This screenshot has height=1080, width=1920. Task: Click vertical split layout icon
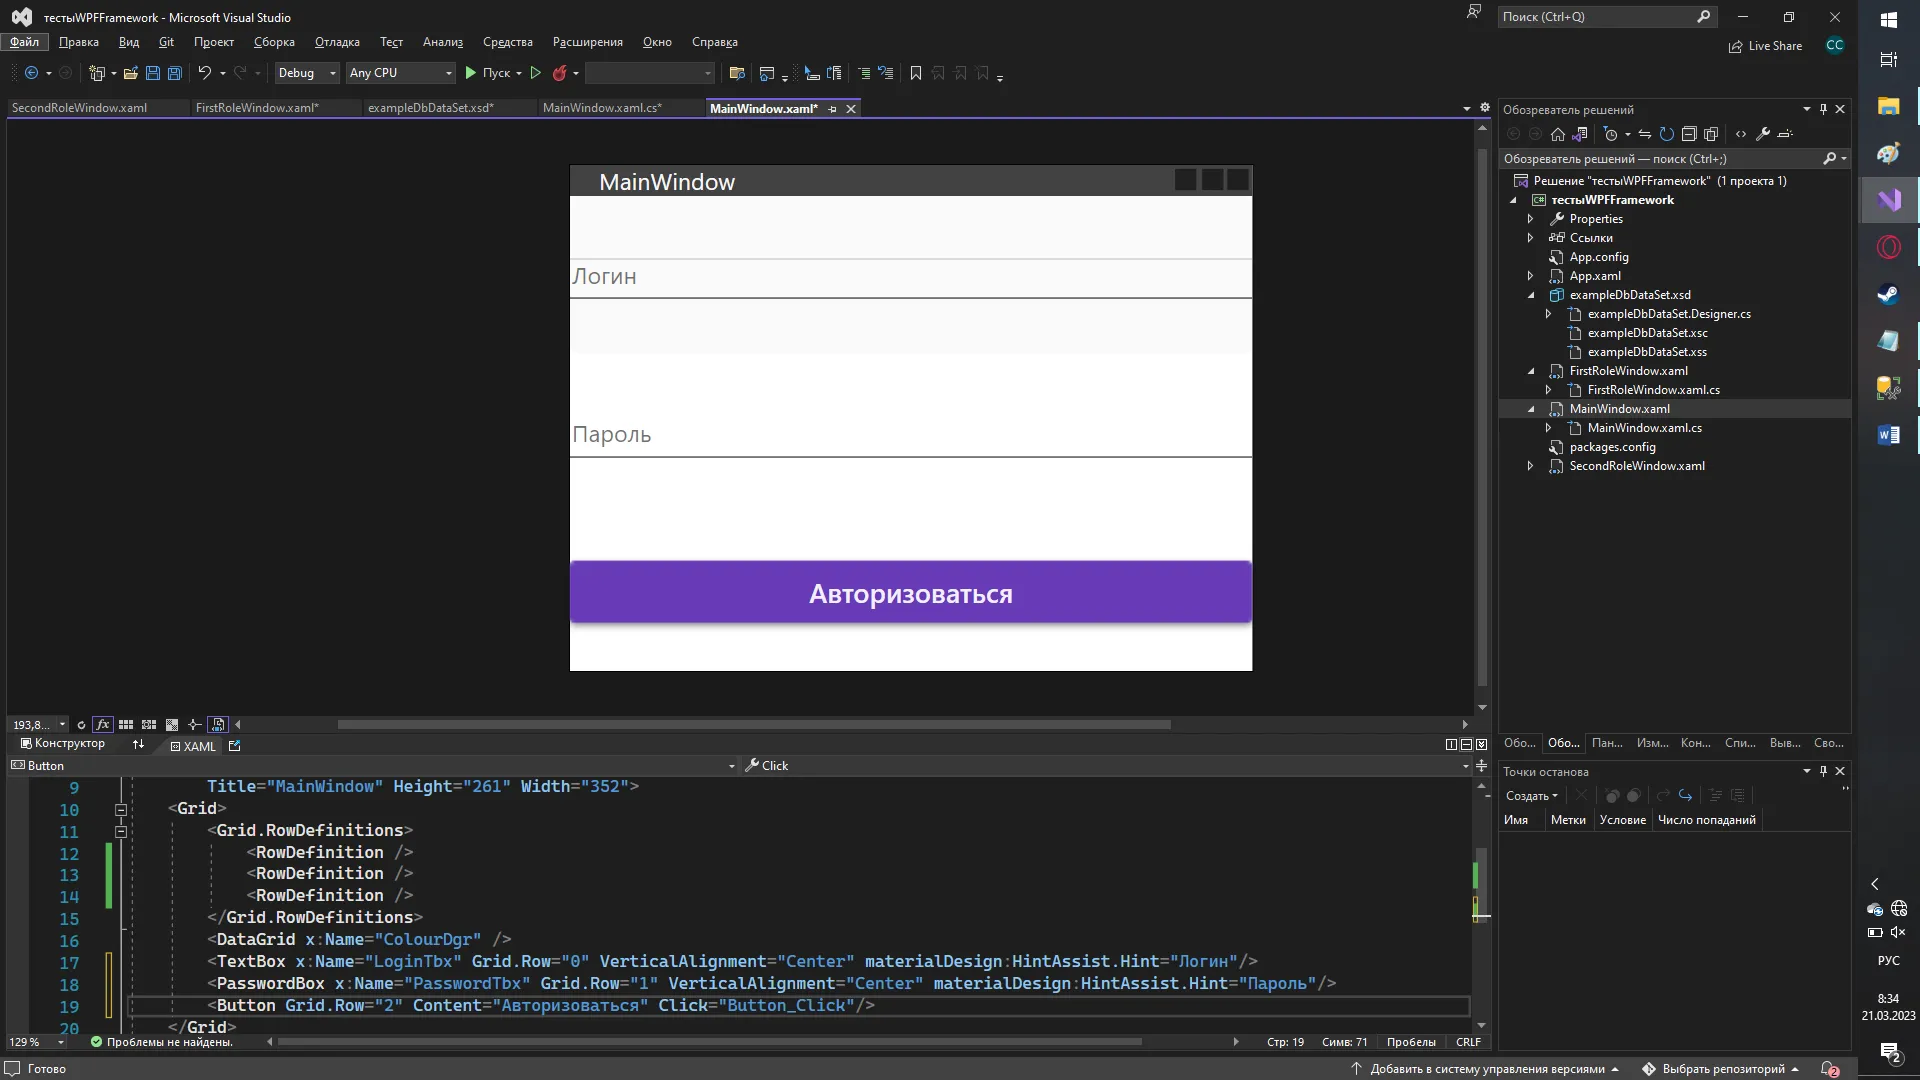pyautogui.click(x=1451, y=744)
